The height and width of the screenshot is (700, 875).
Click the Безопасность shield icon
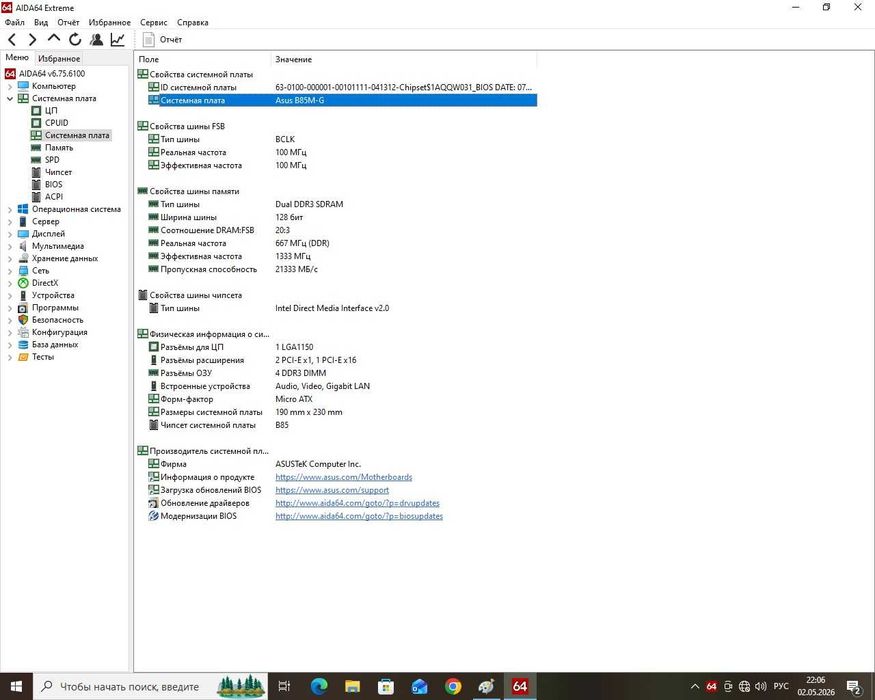click(23, 320)
